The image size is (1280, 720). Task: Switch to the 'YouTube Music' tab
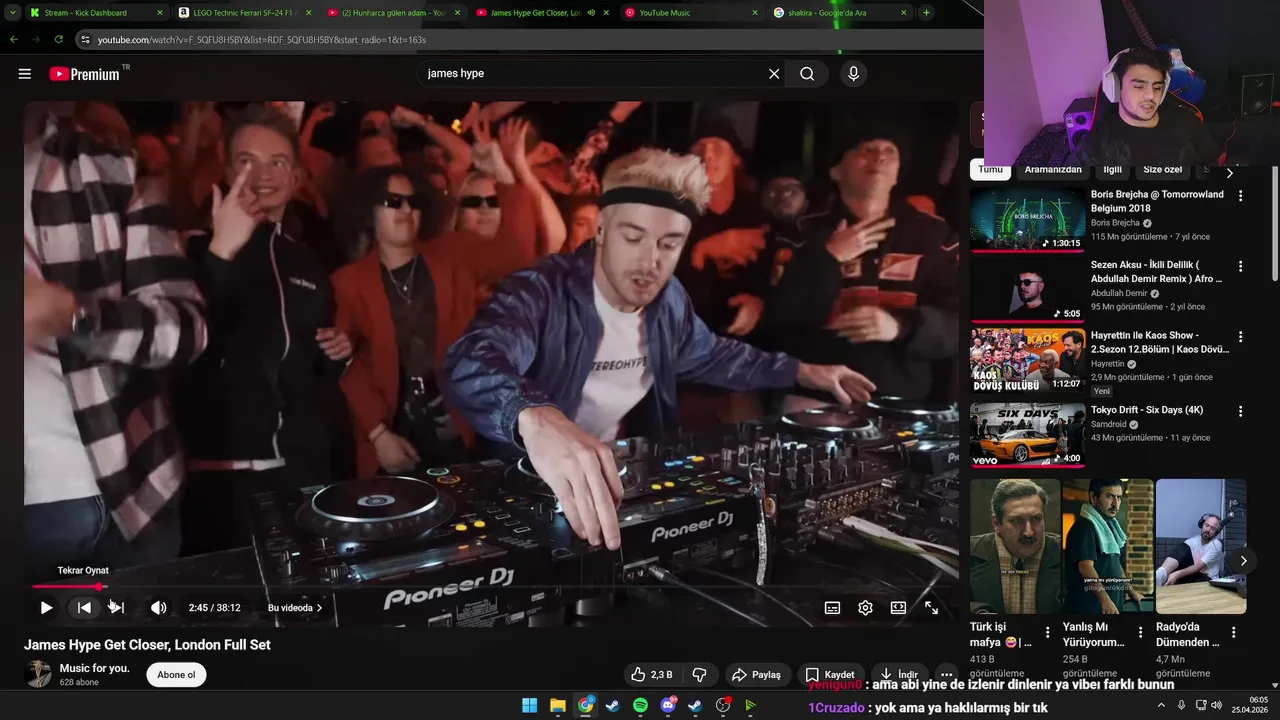[690, 13]
